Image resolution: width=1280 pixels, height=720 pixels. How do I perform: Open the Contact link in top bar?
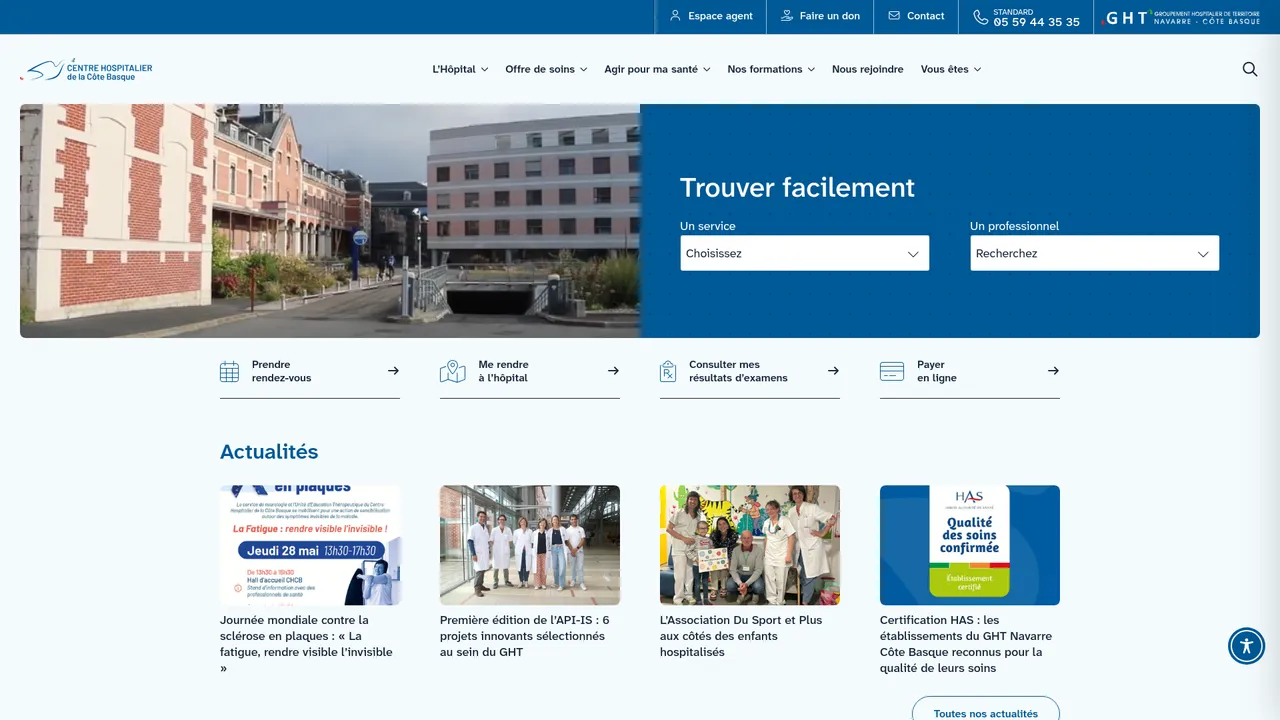click(916, 16)
